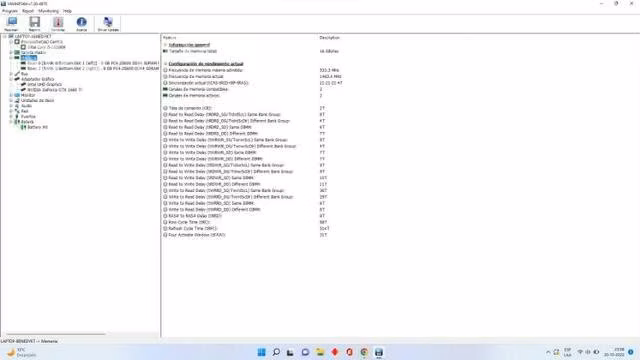
Task: Collapse the Procesador(es) Central tree node
Action: tap(11, 42)
